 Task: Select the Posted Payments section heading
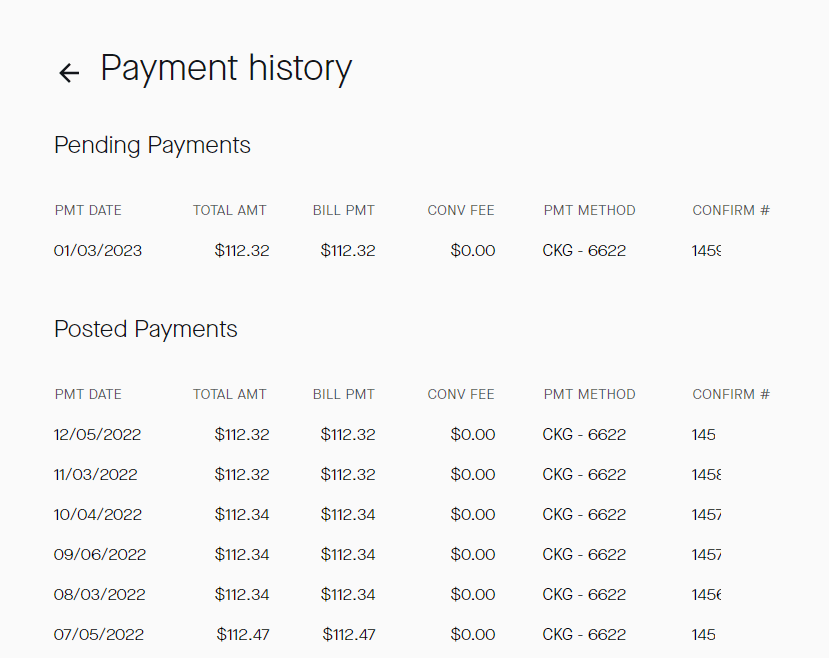(x=146, y=329)
